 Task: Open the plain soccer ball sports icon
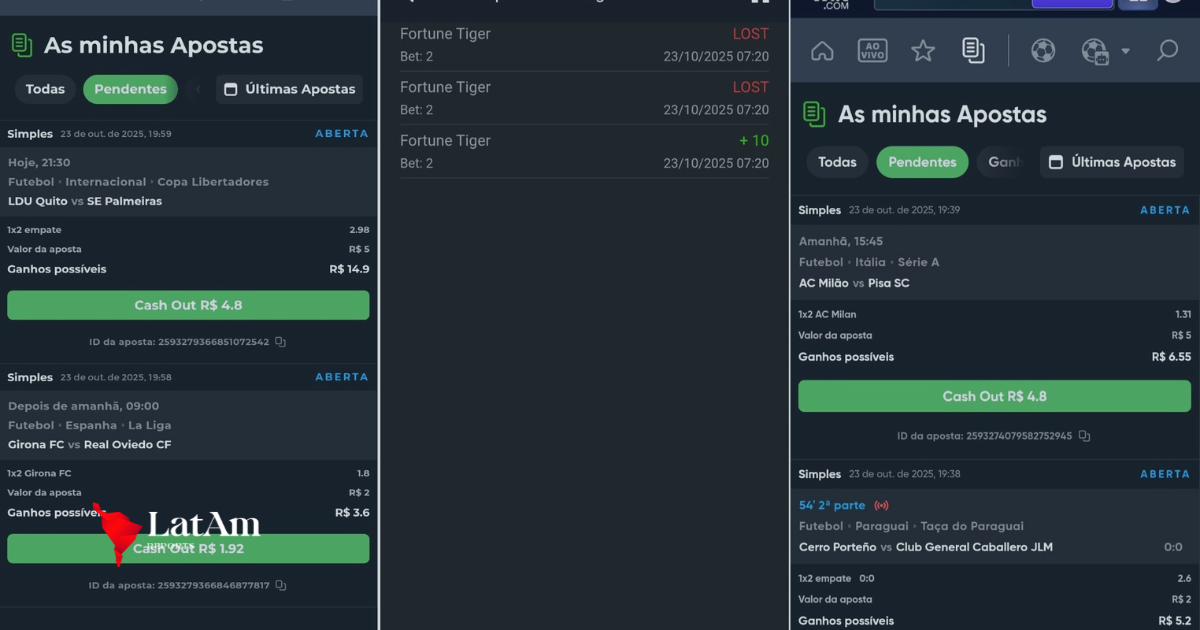coord(1043,51)
